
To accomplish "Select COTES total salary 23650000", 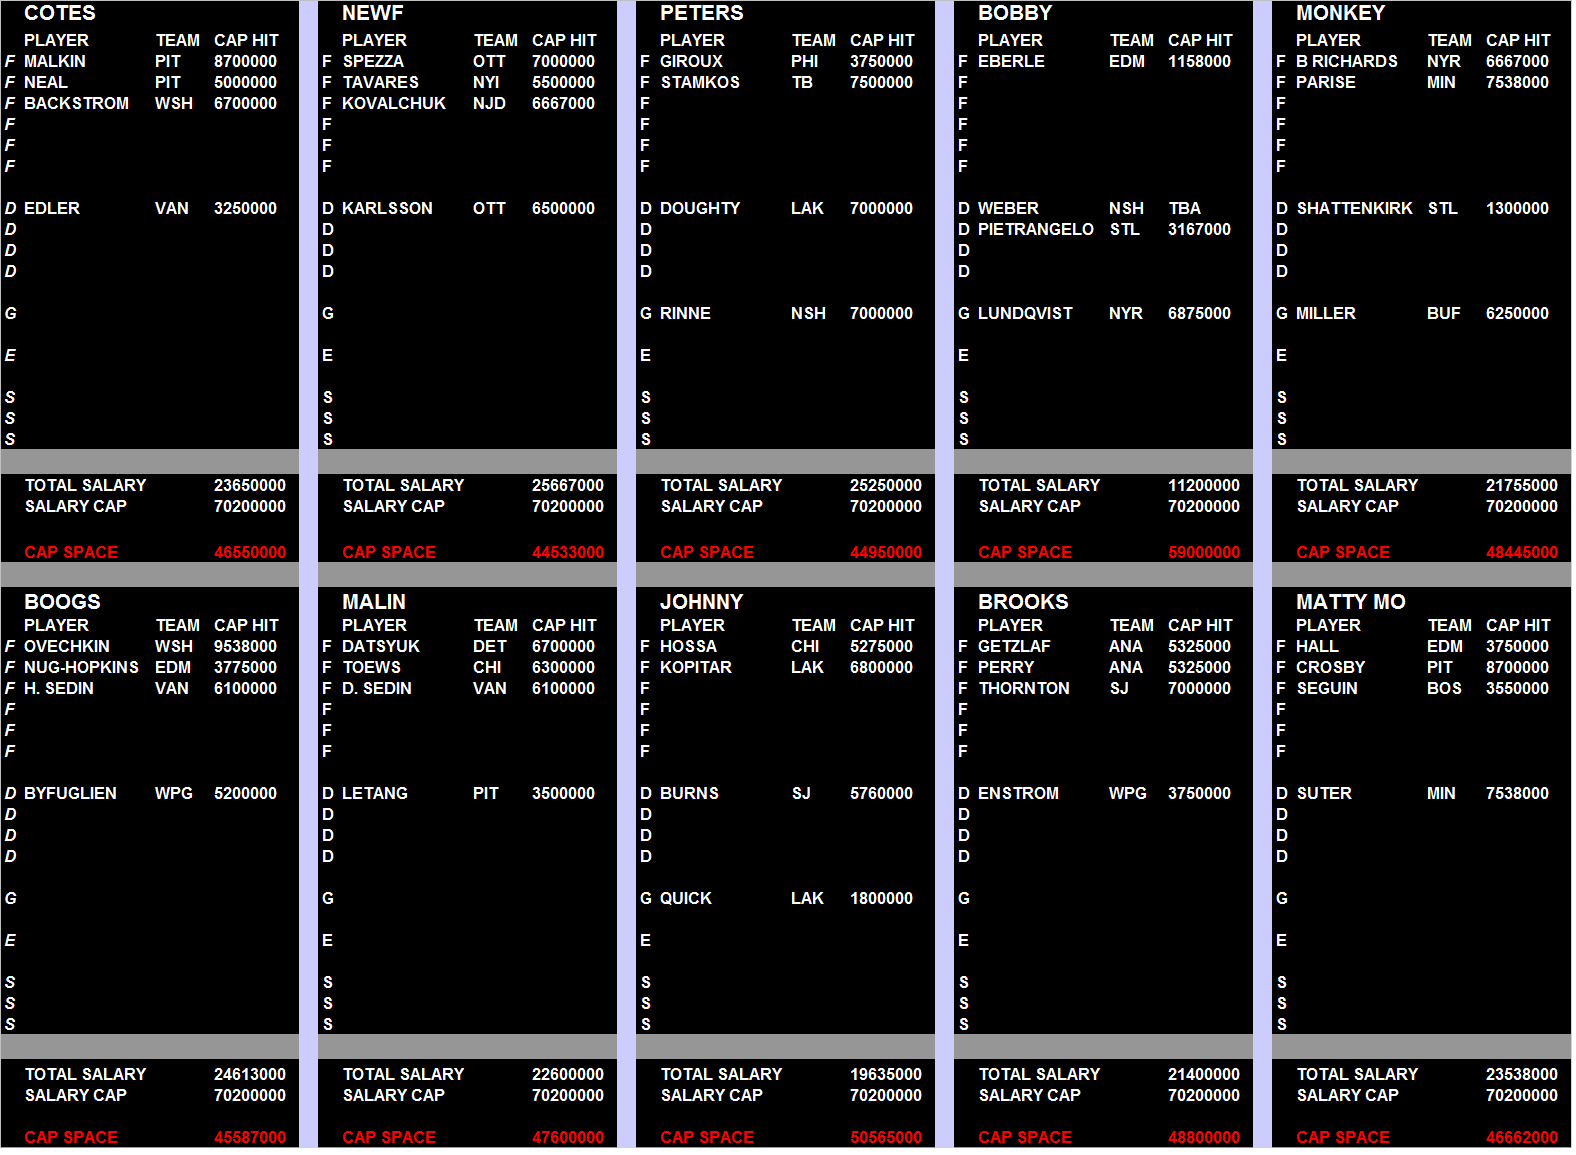I will coord(249,485).
